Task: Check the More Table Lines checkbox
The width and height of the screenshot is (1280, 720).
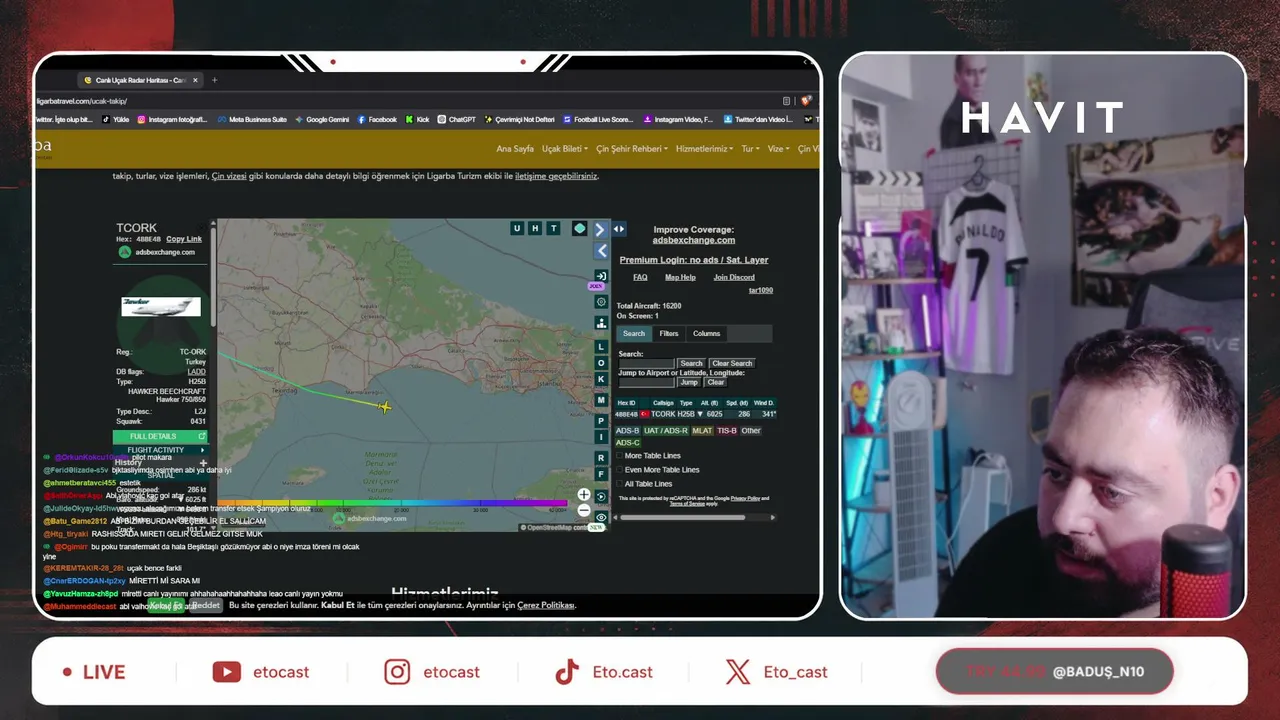Action: point(619,456)
